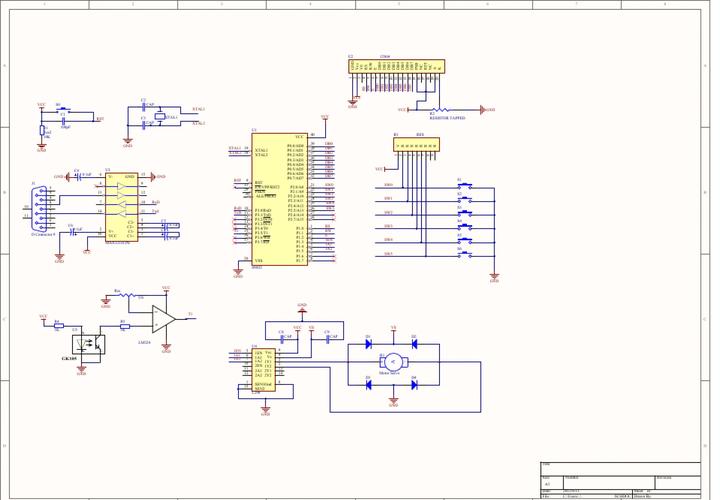Select the RES resistor pack header
720x500 pixels.
click(x=416, y=144)
